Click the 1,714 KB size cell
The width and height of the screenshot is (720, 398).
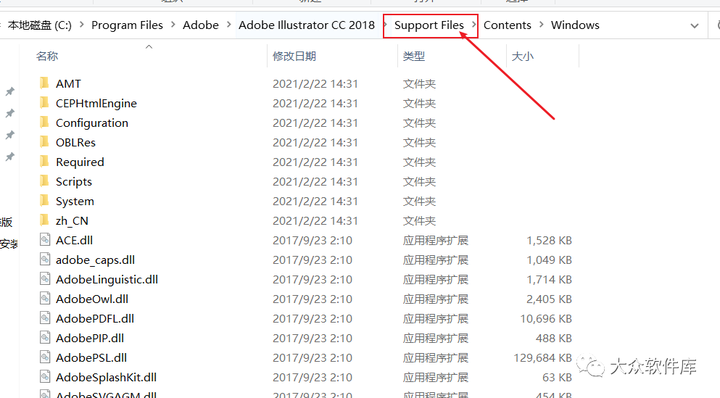549,279
